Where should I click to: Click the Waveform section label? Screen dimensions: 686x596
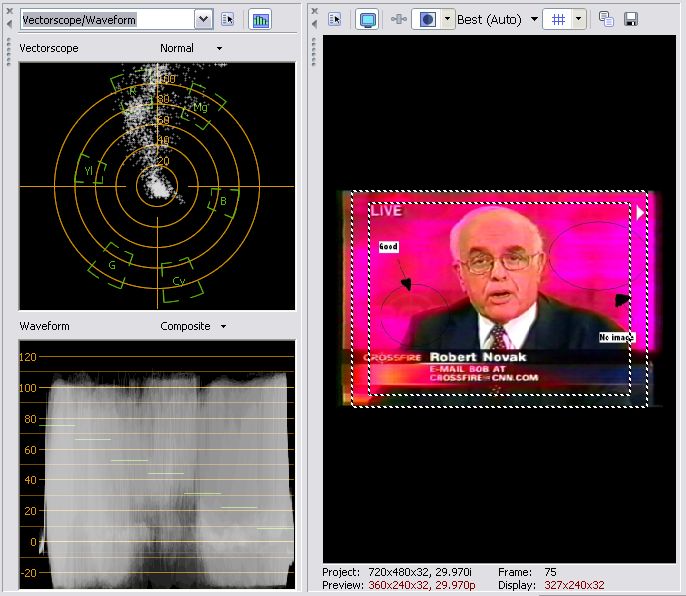(x=45, y=326)
